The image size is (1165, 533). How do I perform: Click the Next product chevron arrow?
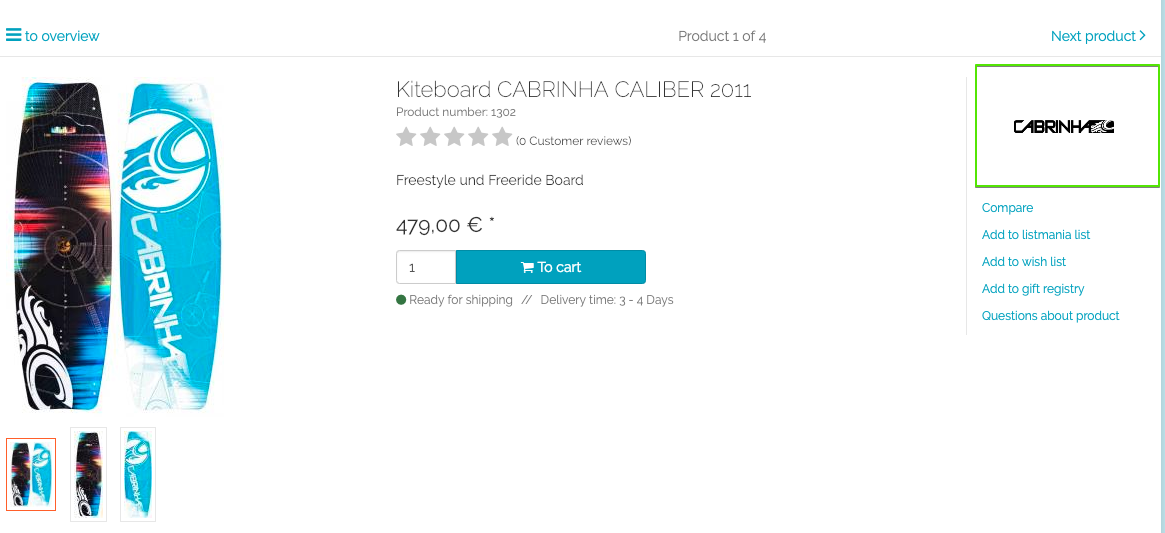click(x=1143, y=36)
